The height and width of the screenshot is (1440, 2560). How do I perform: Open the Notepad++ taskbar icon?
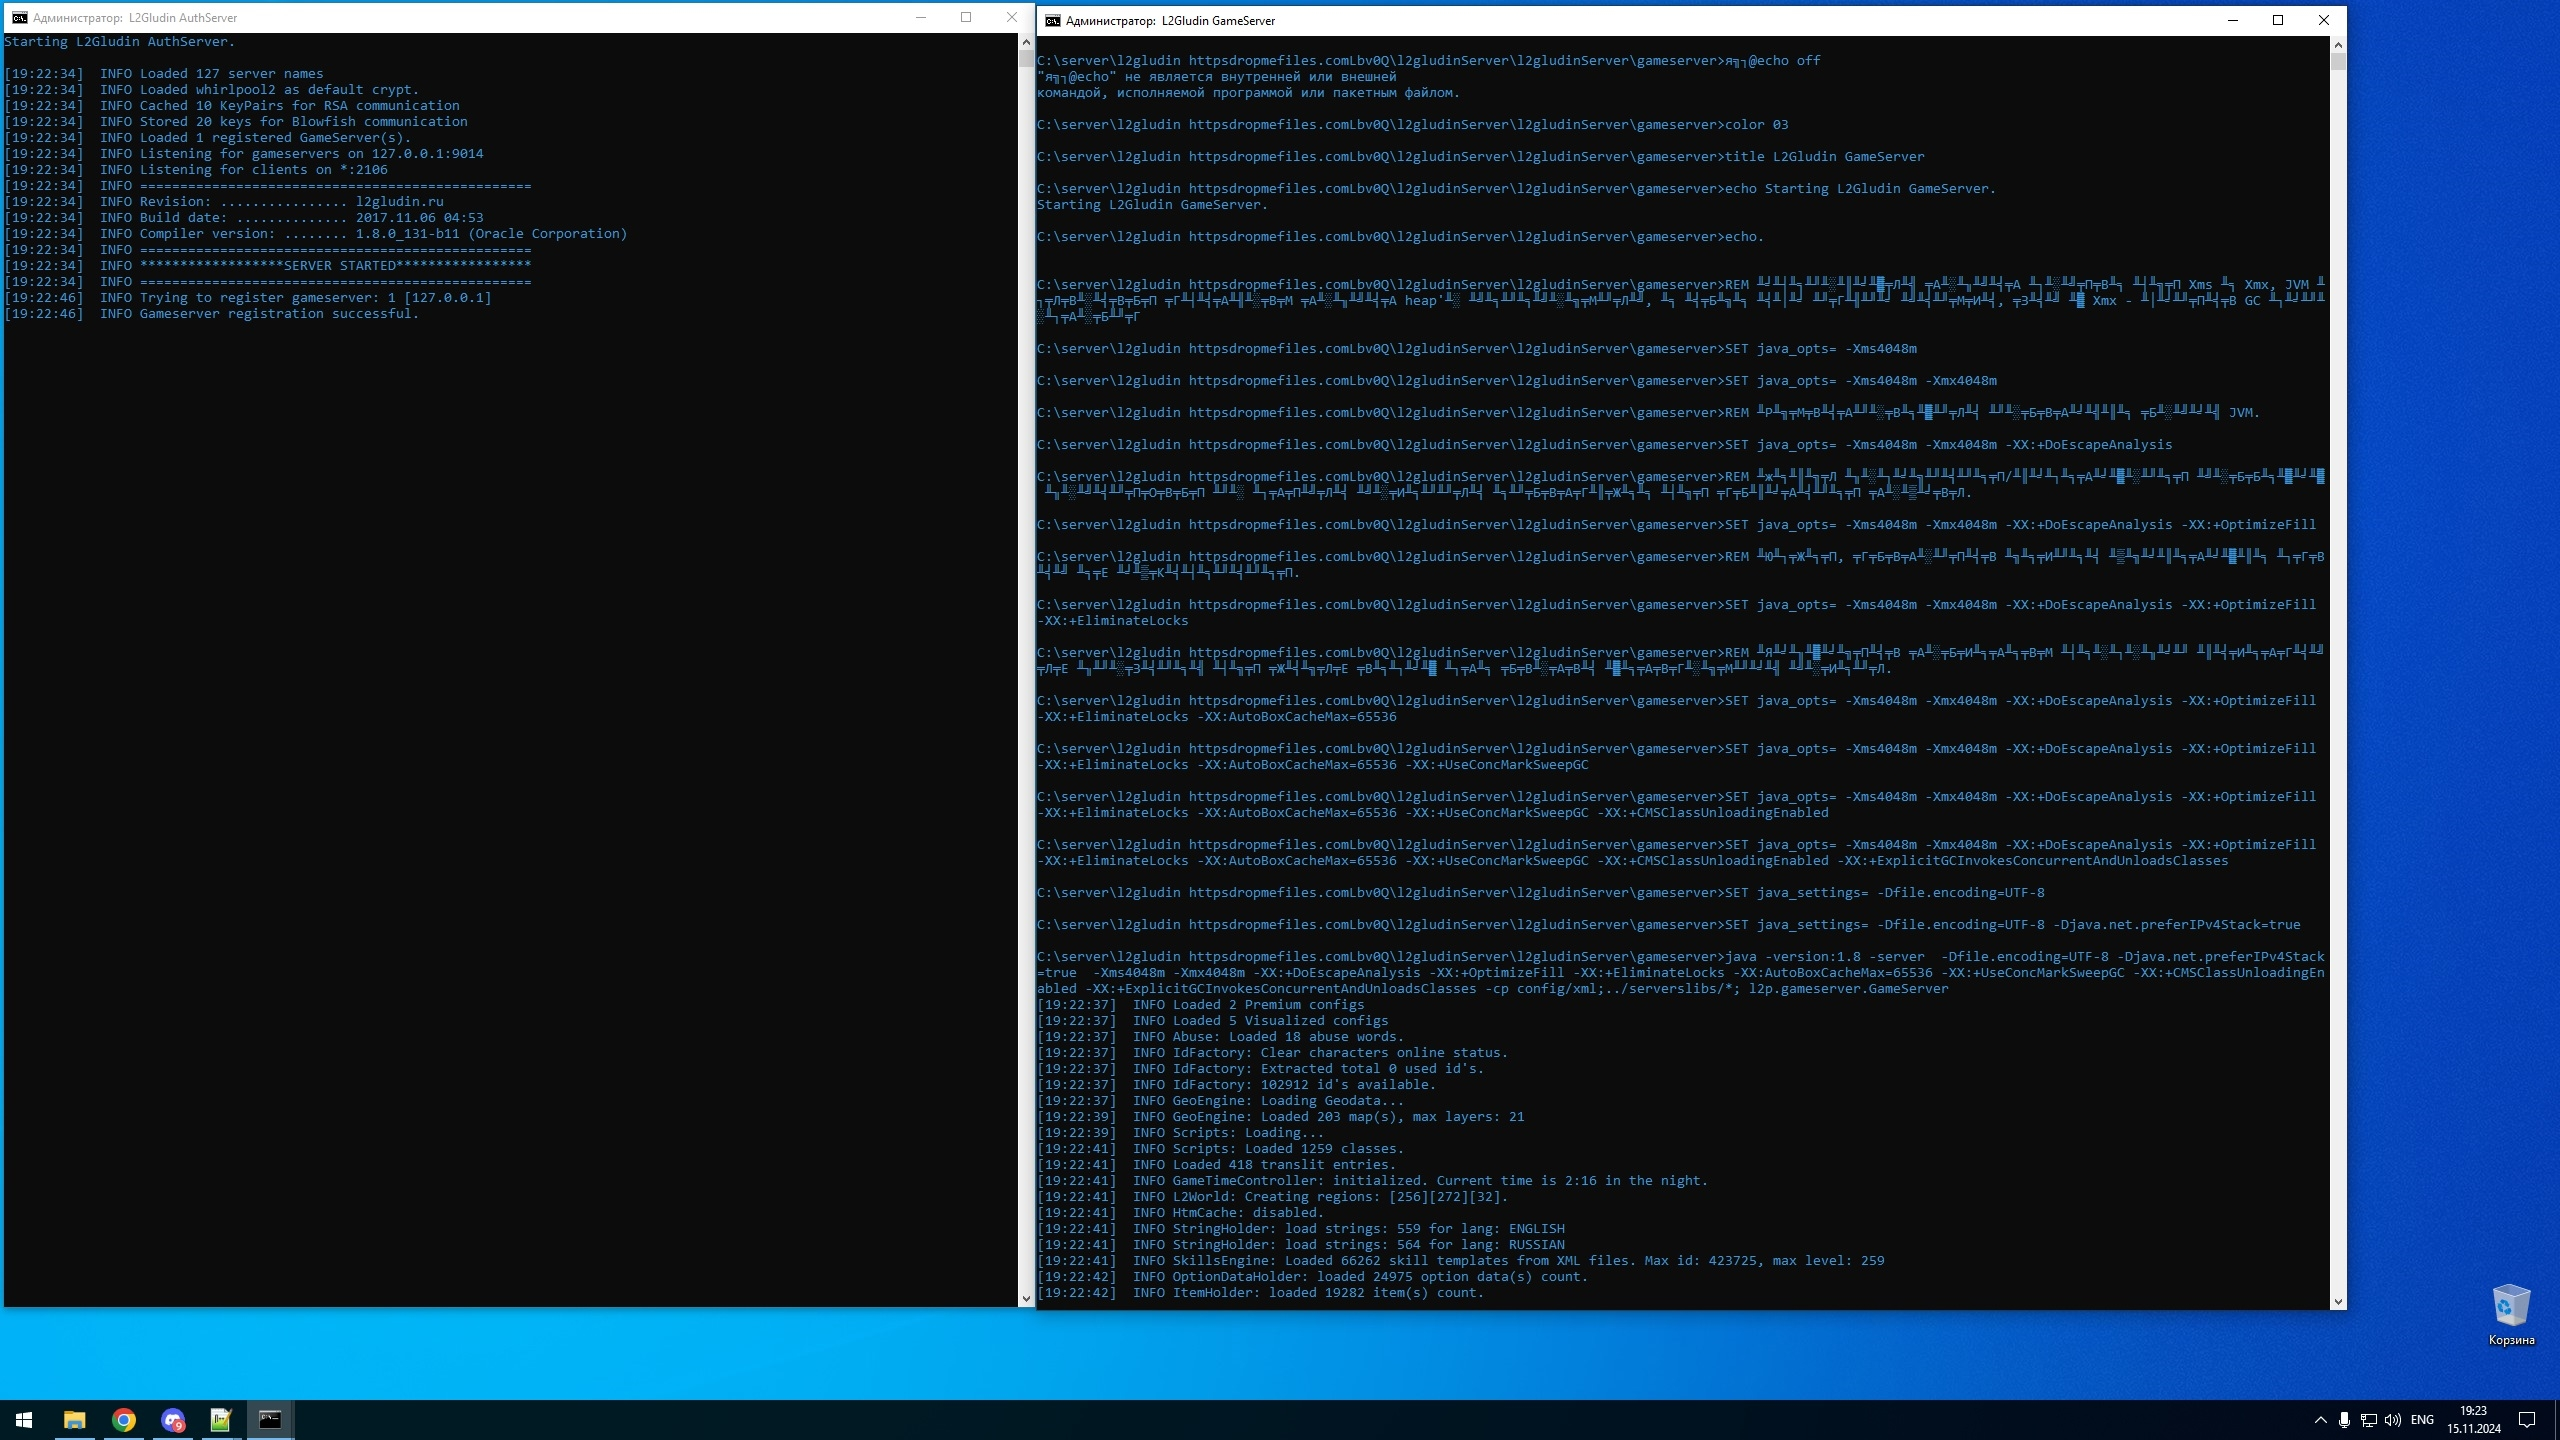221,1419
